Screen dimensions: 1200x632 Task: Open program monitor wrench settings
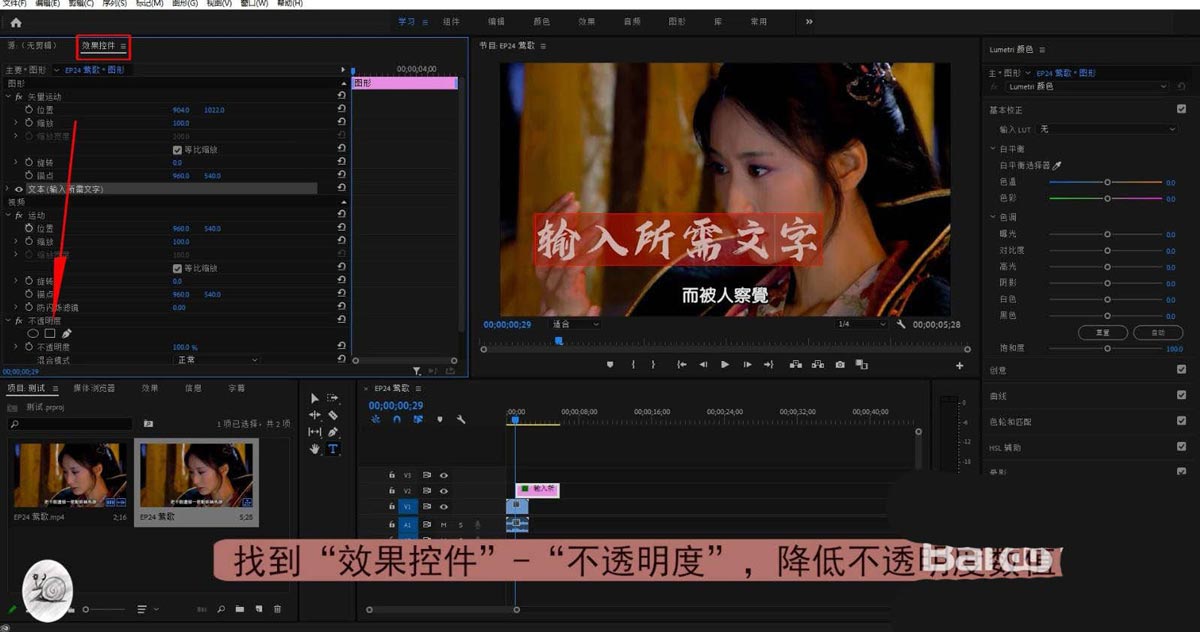coord(901,324)
